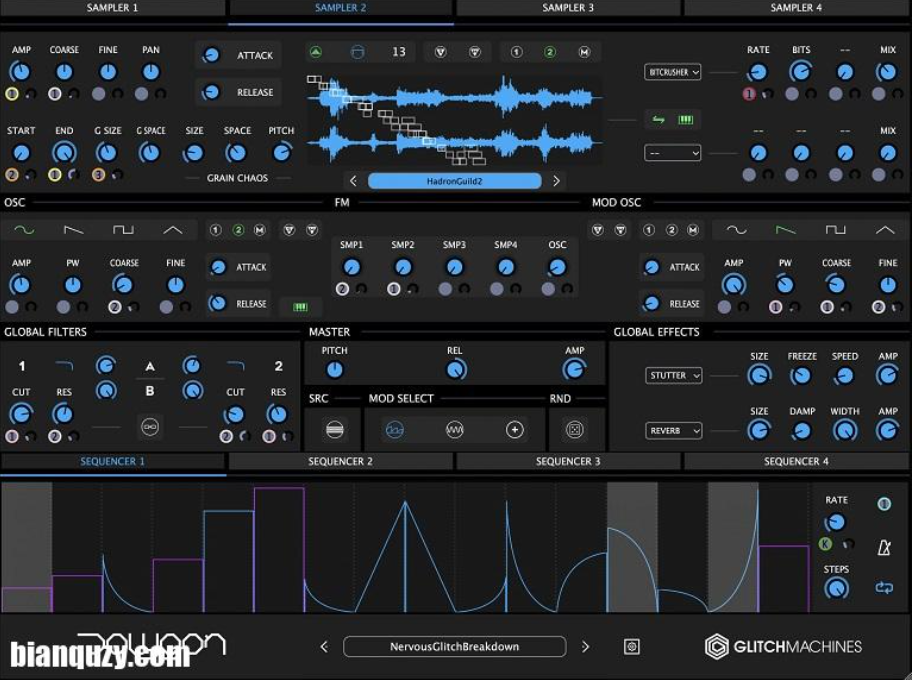Toggle OSC routing button 1
The width and height of the screenshot is (912, 680).
point(215,230)
